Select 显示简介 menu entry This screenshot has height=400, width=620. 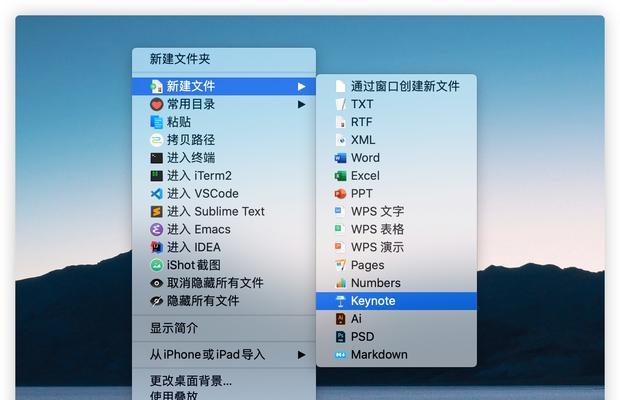(224, 328)
